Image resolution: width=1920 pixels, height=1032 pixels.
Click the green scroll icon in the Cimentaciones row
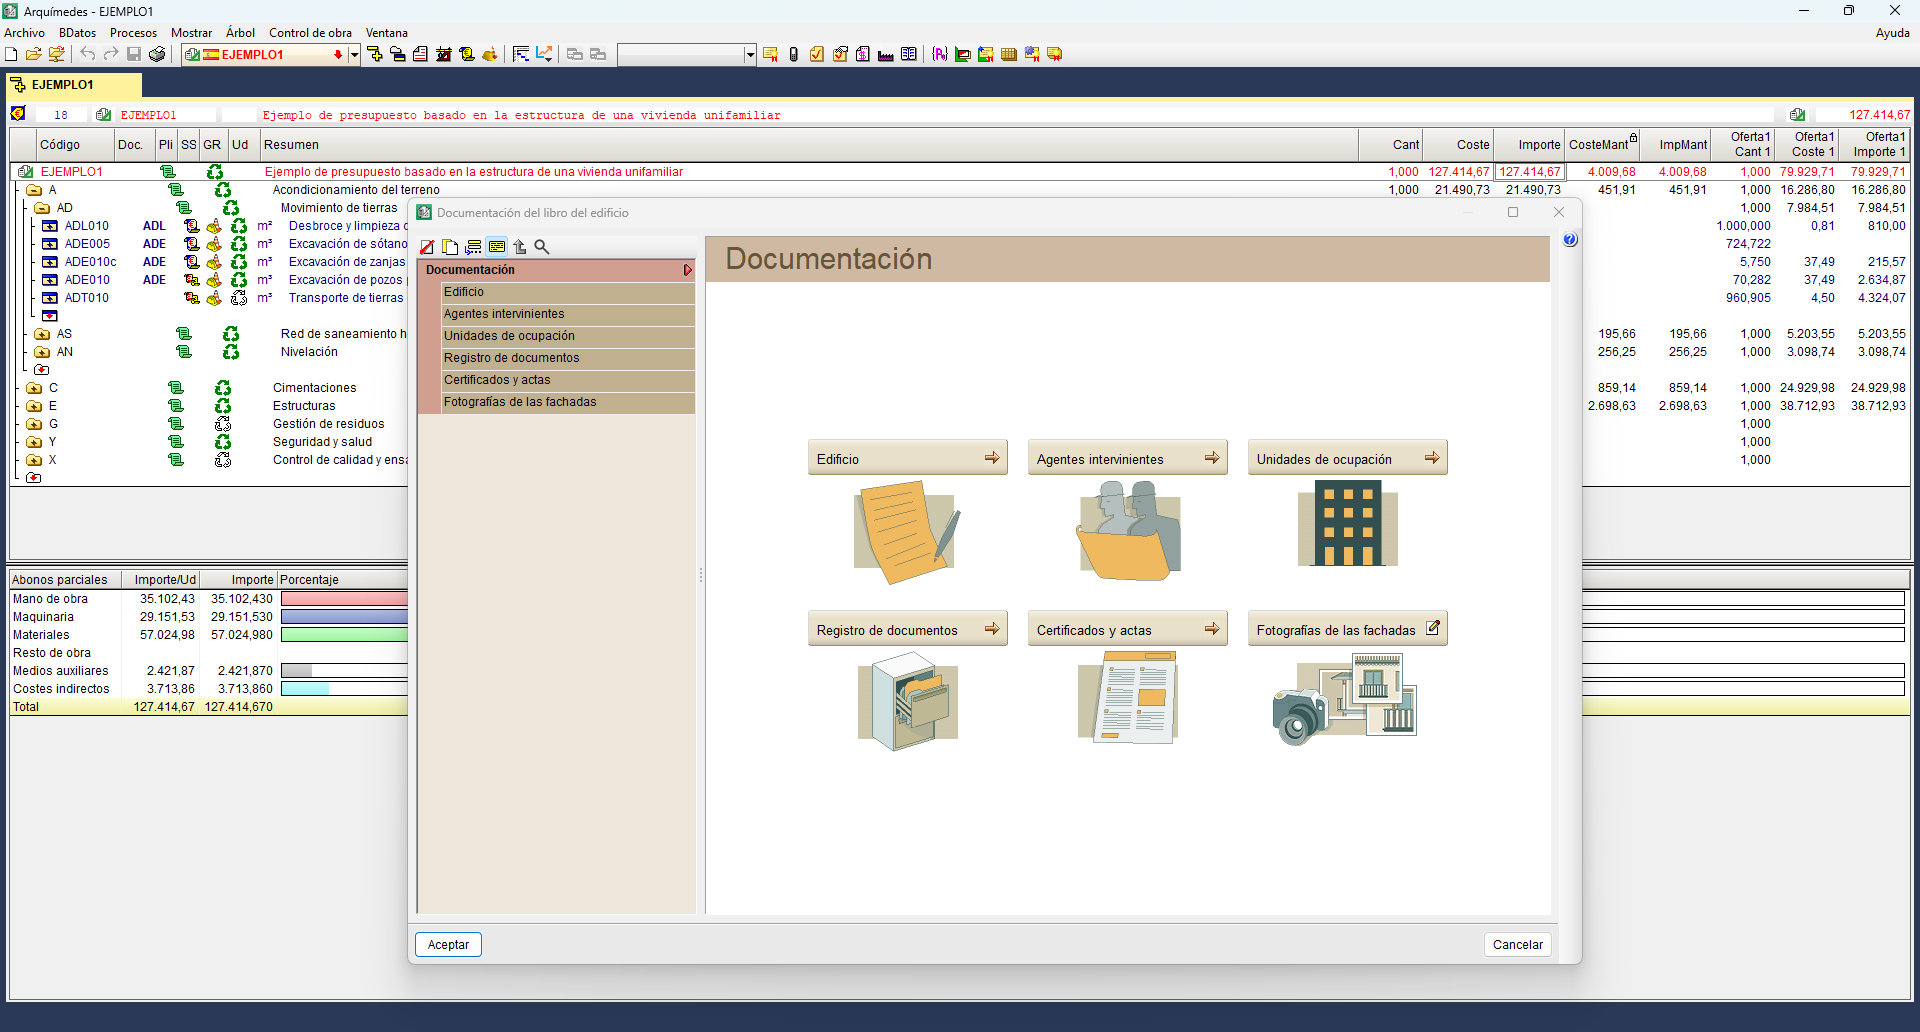pyautogui.click(x=176, y=388)
